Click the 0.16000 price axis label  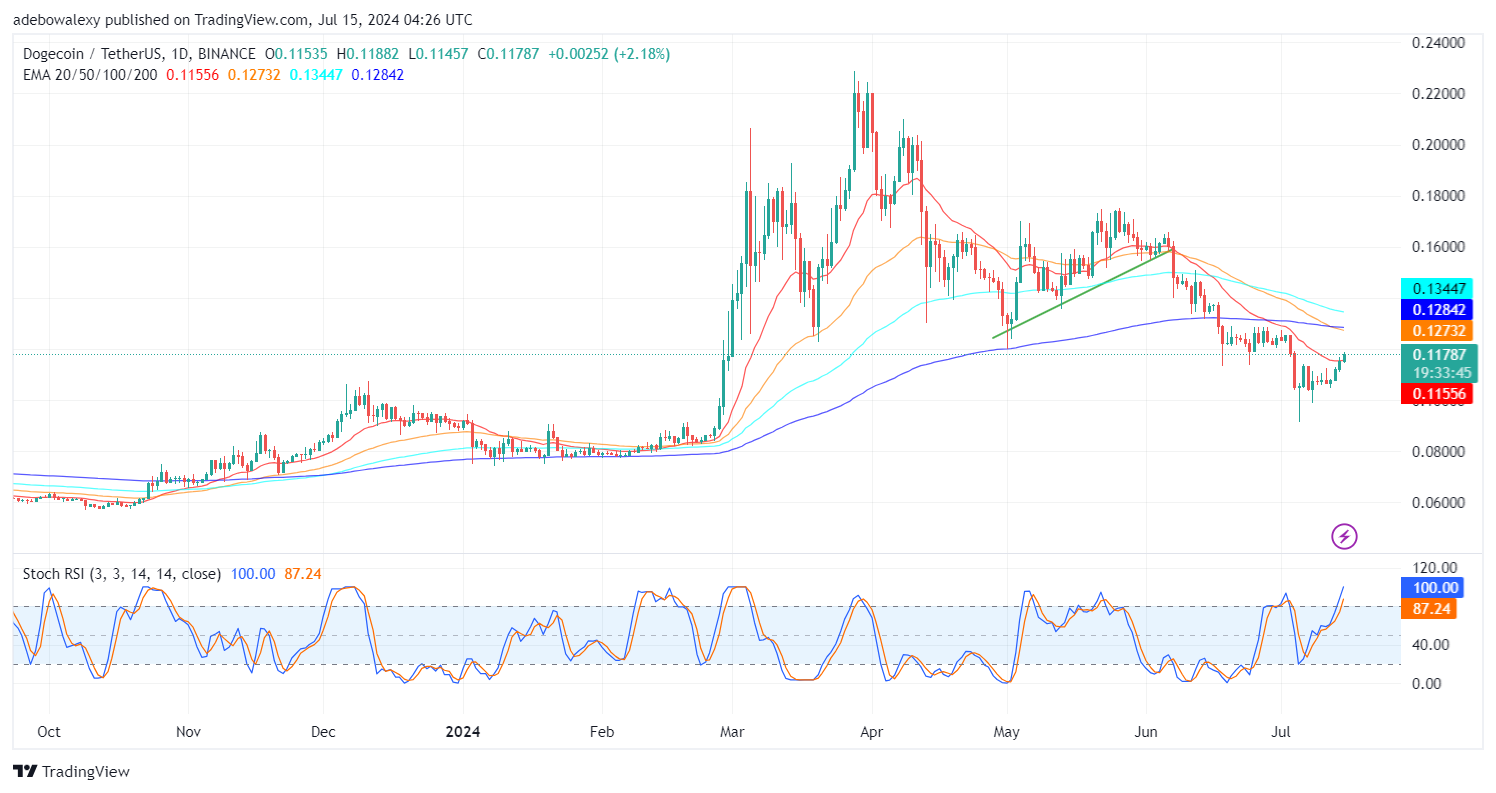(x=1437, y=247)
